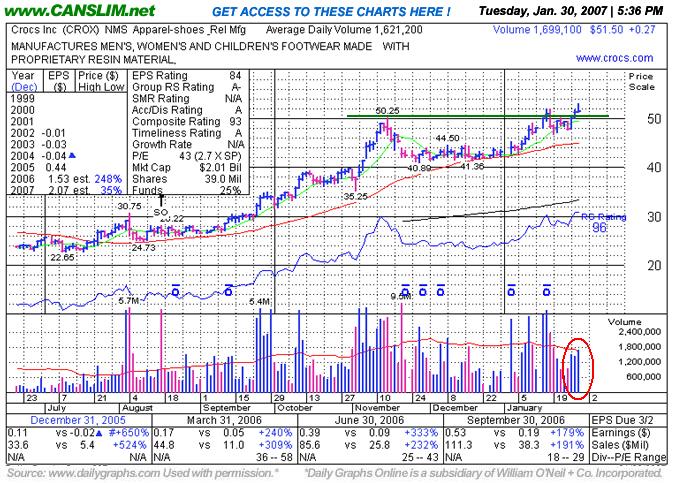Image resolution: width=673 pixels, height=483 pixels.
Task: Click the 'Price Scale' heading
Action: [641, 82]
